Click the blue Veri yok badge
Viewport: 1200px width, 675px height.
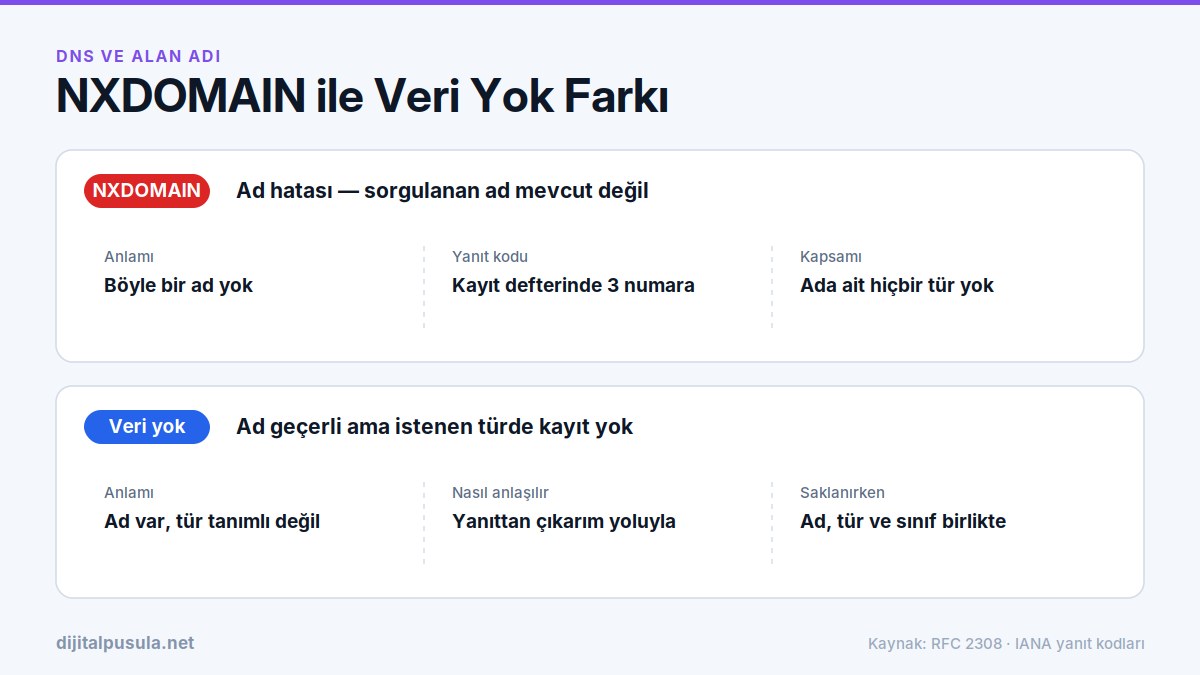(147, 426)
